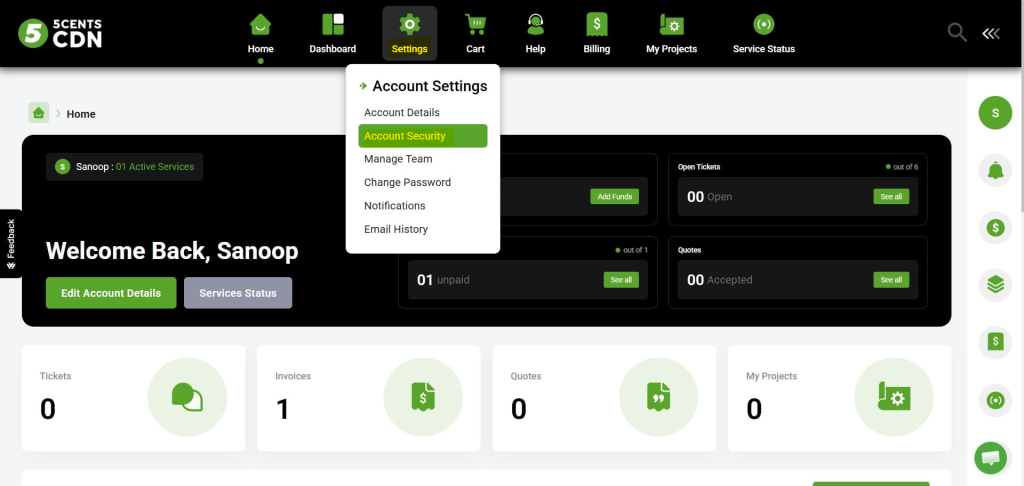Click stacked layers icon in right sidebar
Image resolution: width=1024 pixels, height=486 pixels.
pyautogui.click(x=995, y=285)
